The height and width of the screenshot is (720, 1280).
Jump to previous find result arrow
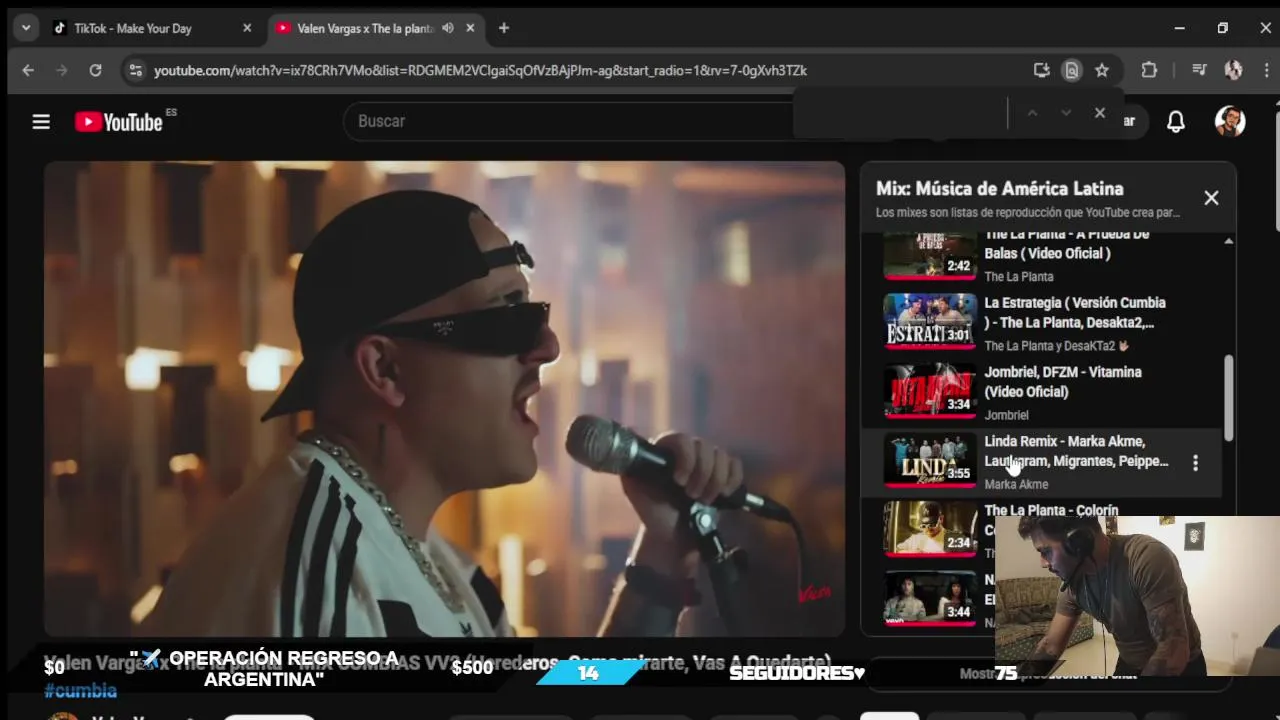coord(1032,113)
